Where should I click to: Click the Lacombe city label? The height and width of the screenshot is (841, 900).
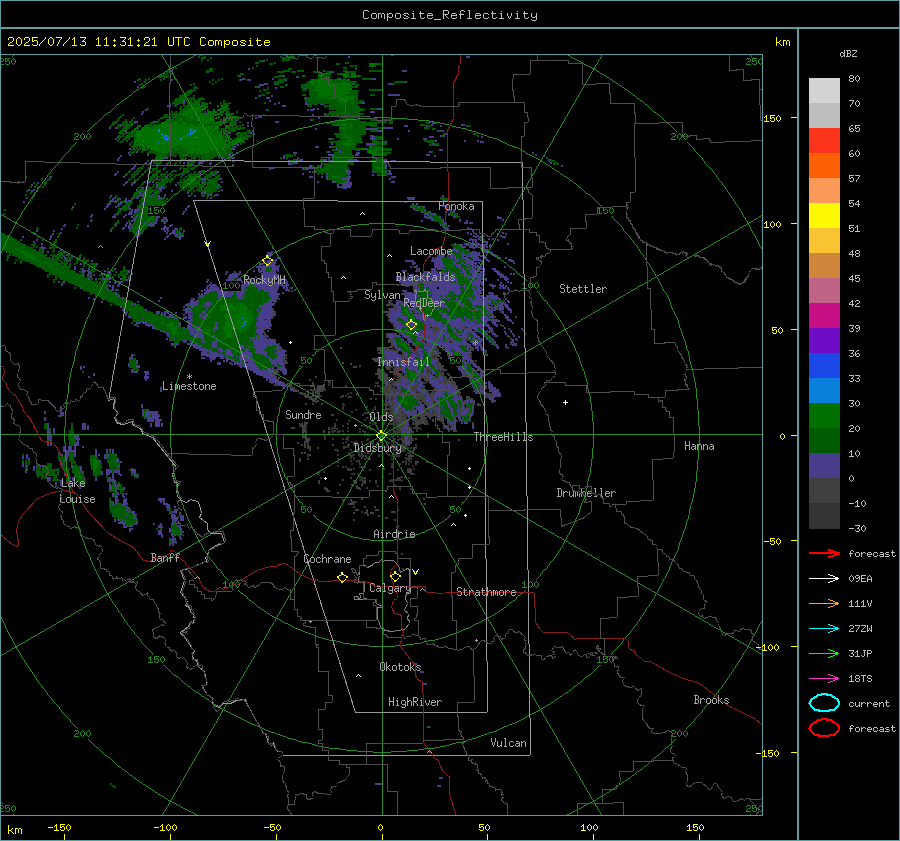[x=431, y=251]
